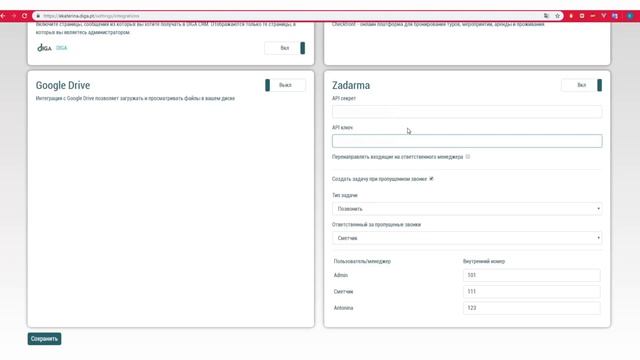The height and width of the screenshot is (360, 640).
Task: Edit Antonina internal number field 123
Action: [531, 308]
